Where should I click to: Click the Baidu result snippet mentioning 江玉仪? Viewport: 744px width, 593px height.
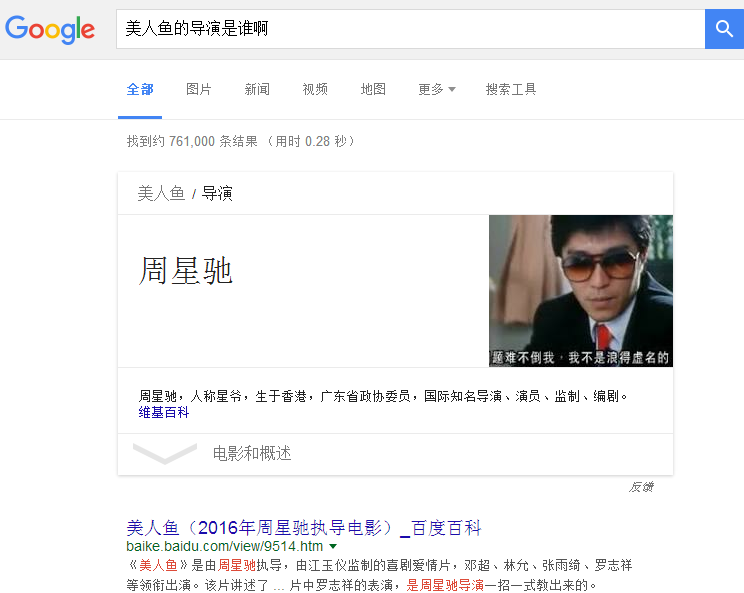pyautogui.click(x=379, y=575)
